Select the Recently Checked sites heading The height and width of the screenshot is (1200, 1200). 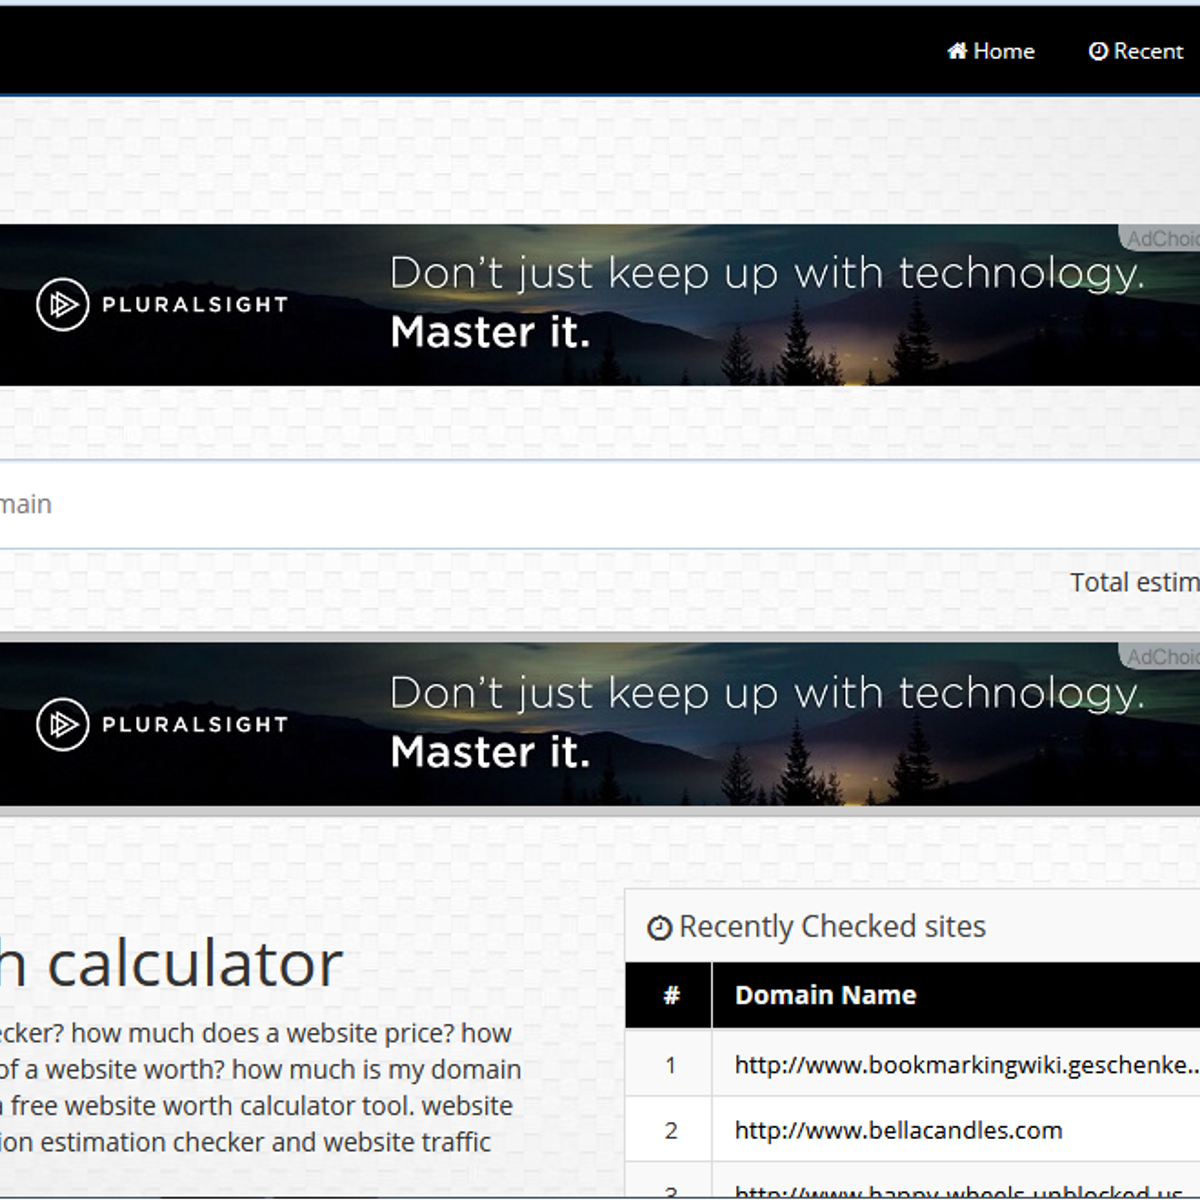coord(832,927)
